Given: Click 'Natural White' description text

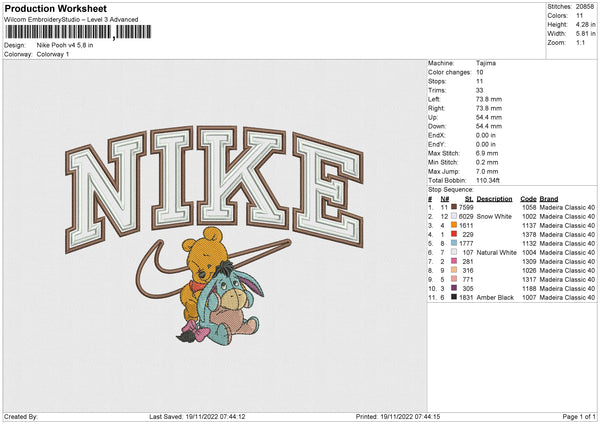Looking at the screenshot, I should (x=497, y=253).
